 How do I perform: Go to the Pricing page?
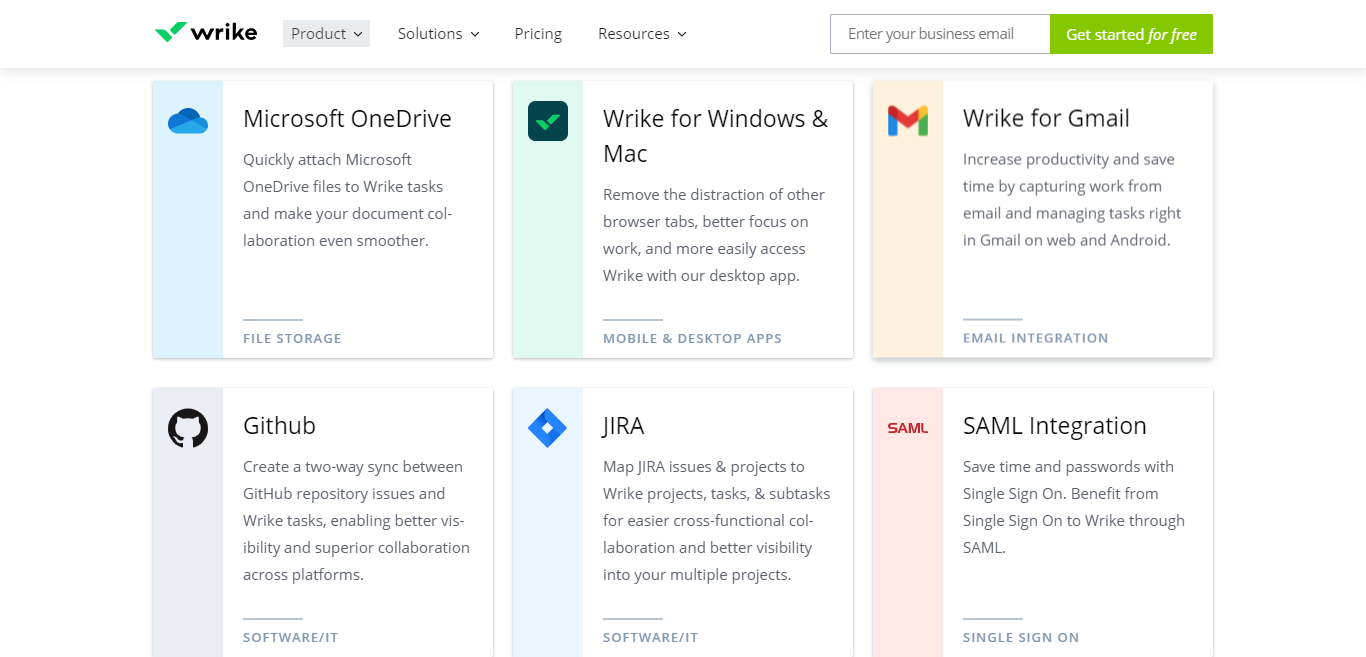[x=538, y=33]
